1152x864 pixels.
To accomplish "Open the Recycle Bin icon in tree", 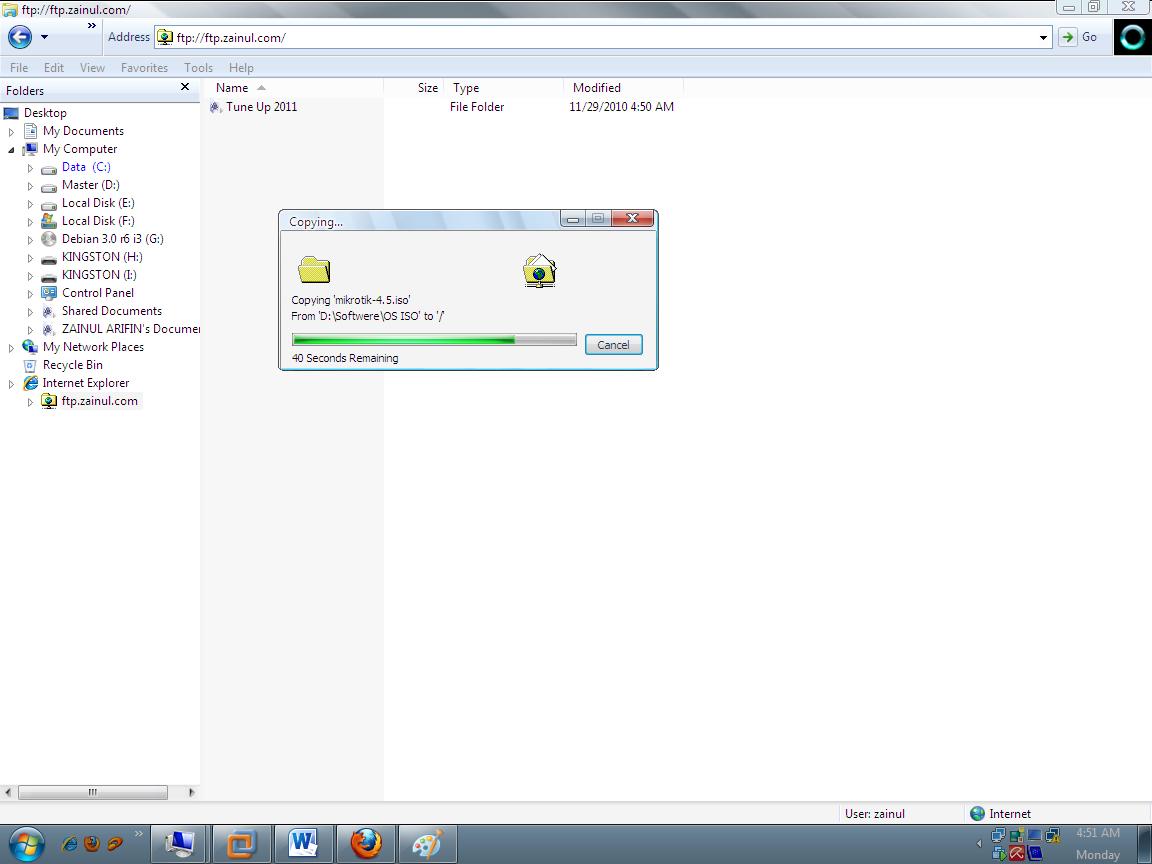I will click(30, 365).
